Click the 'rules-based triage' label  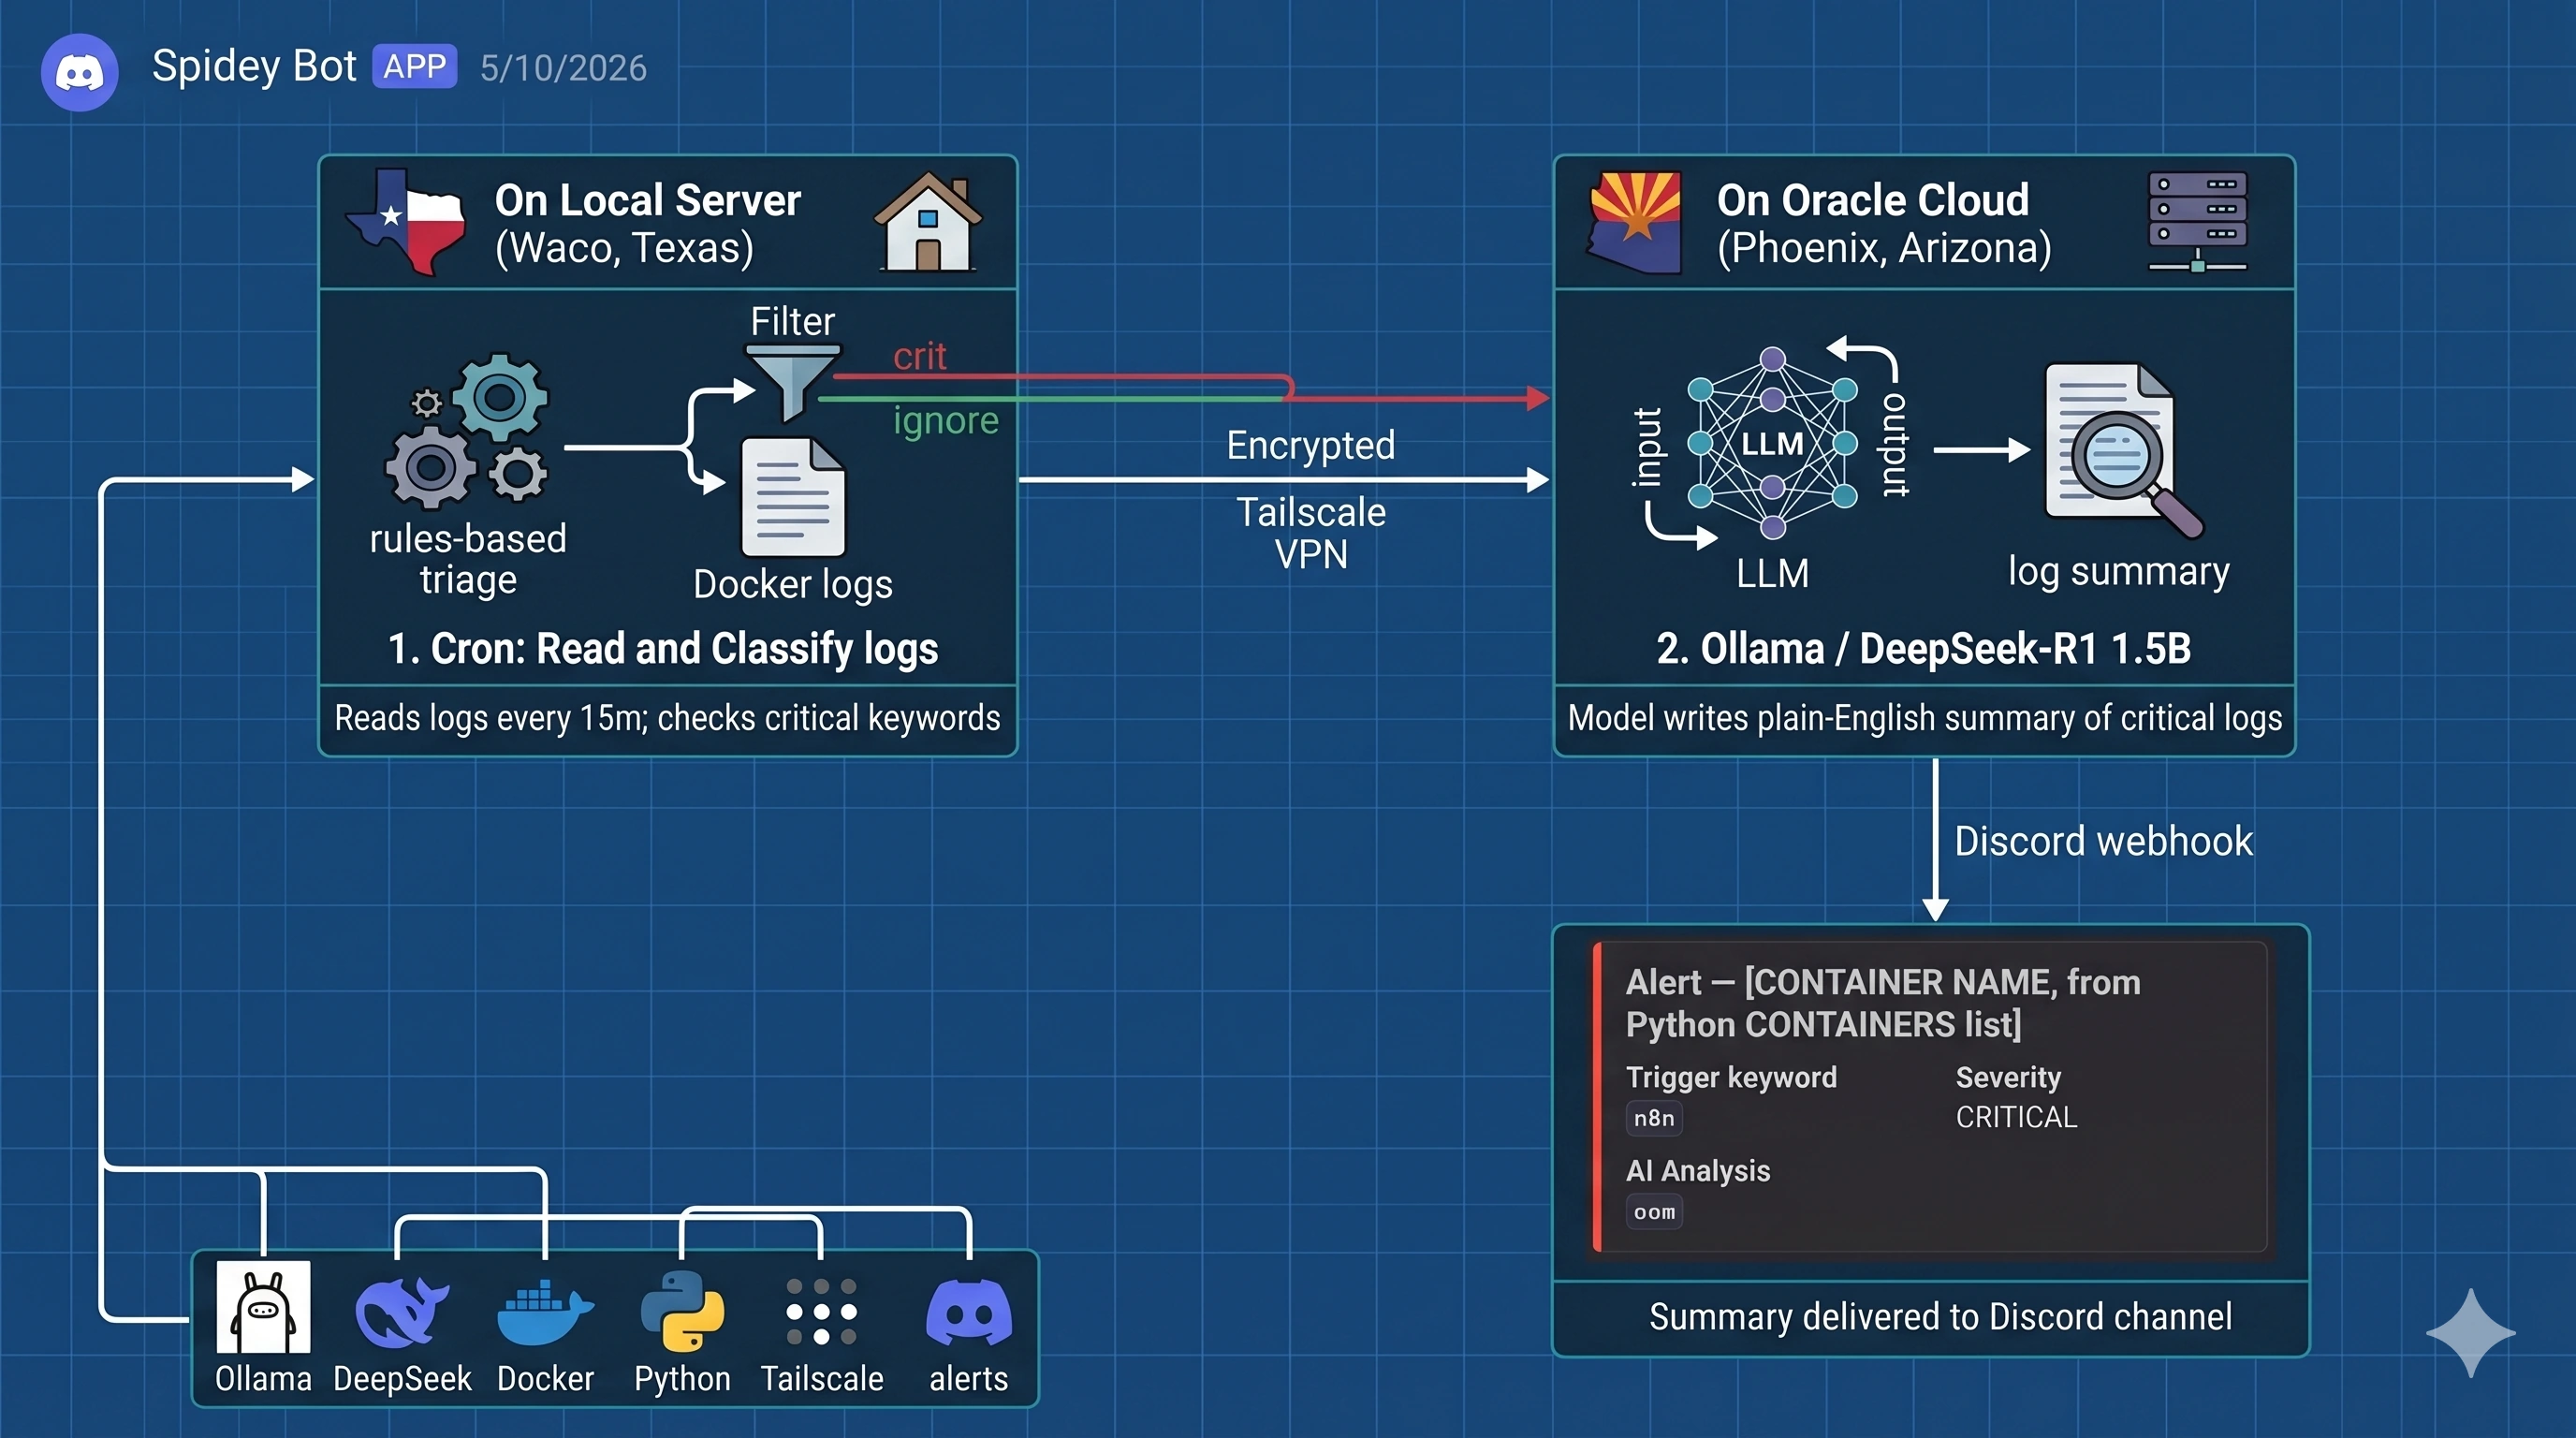click(x=468, y=559)
